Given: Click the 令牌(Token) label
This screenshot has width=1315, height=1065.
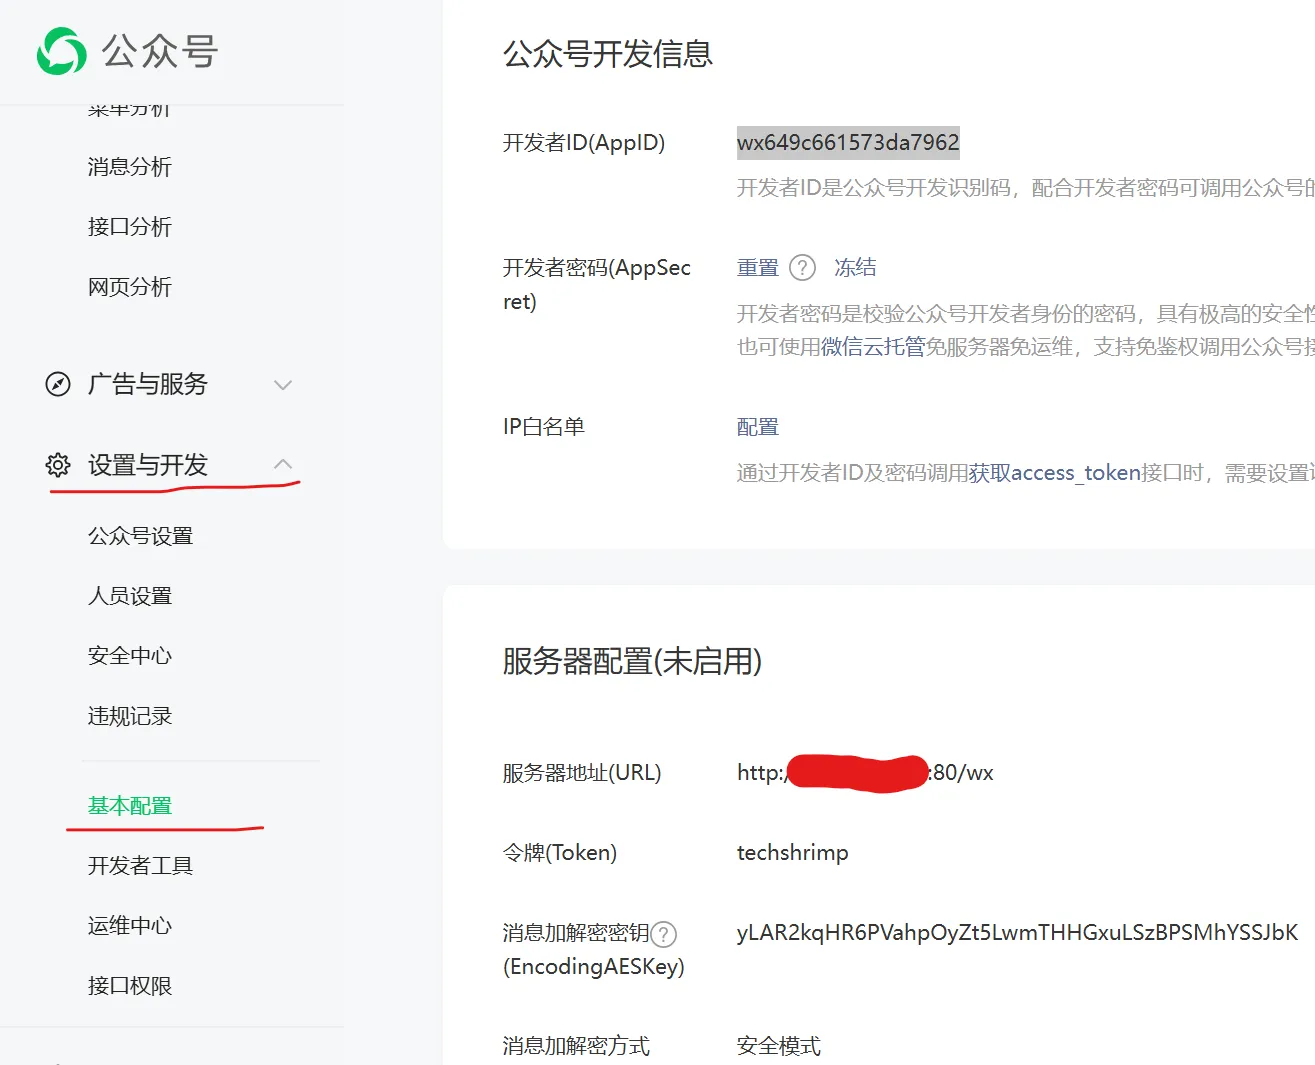Looking at the screenshot, I should click(560, 853).
